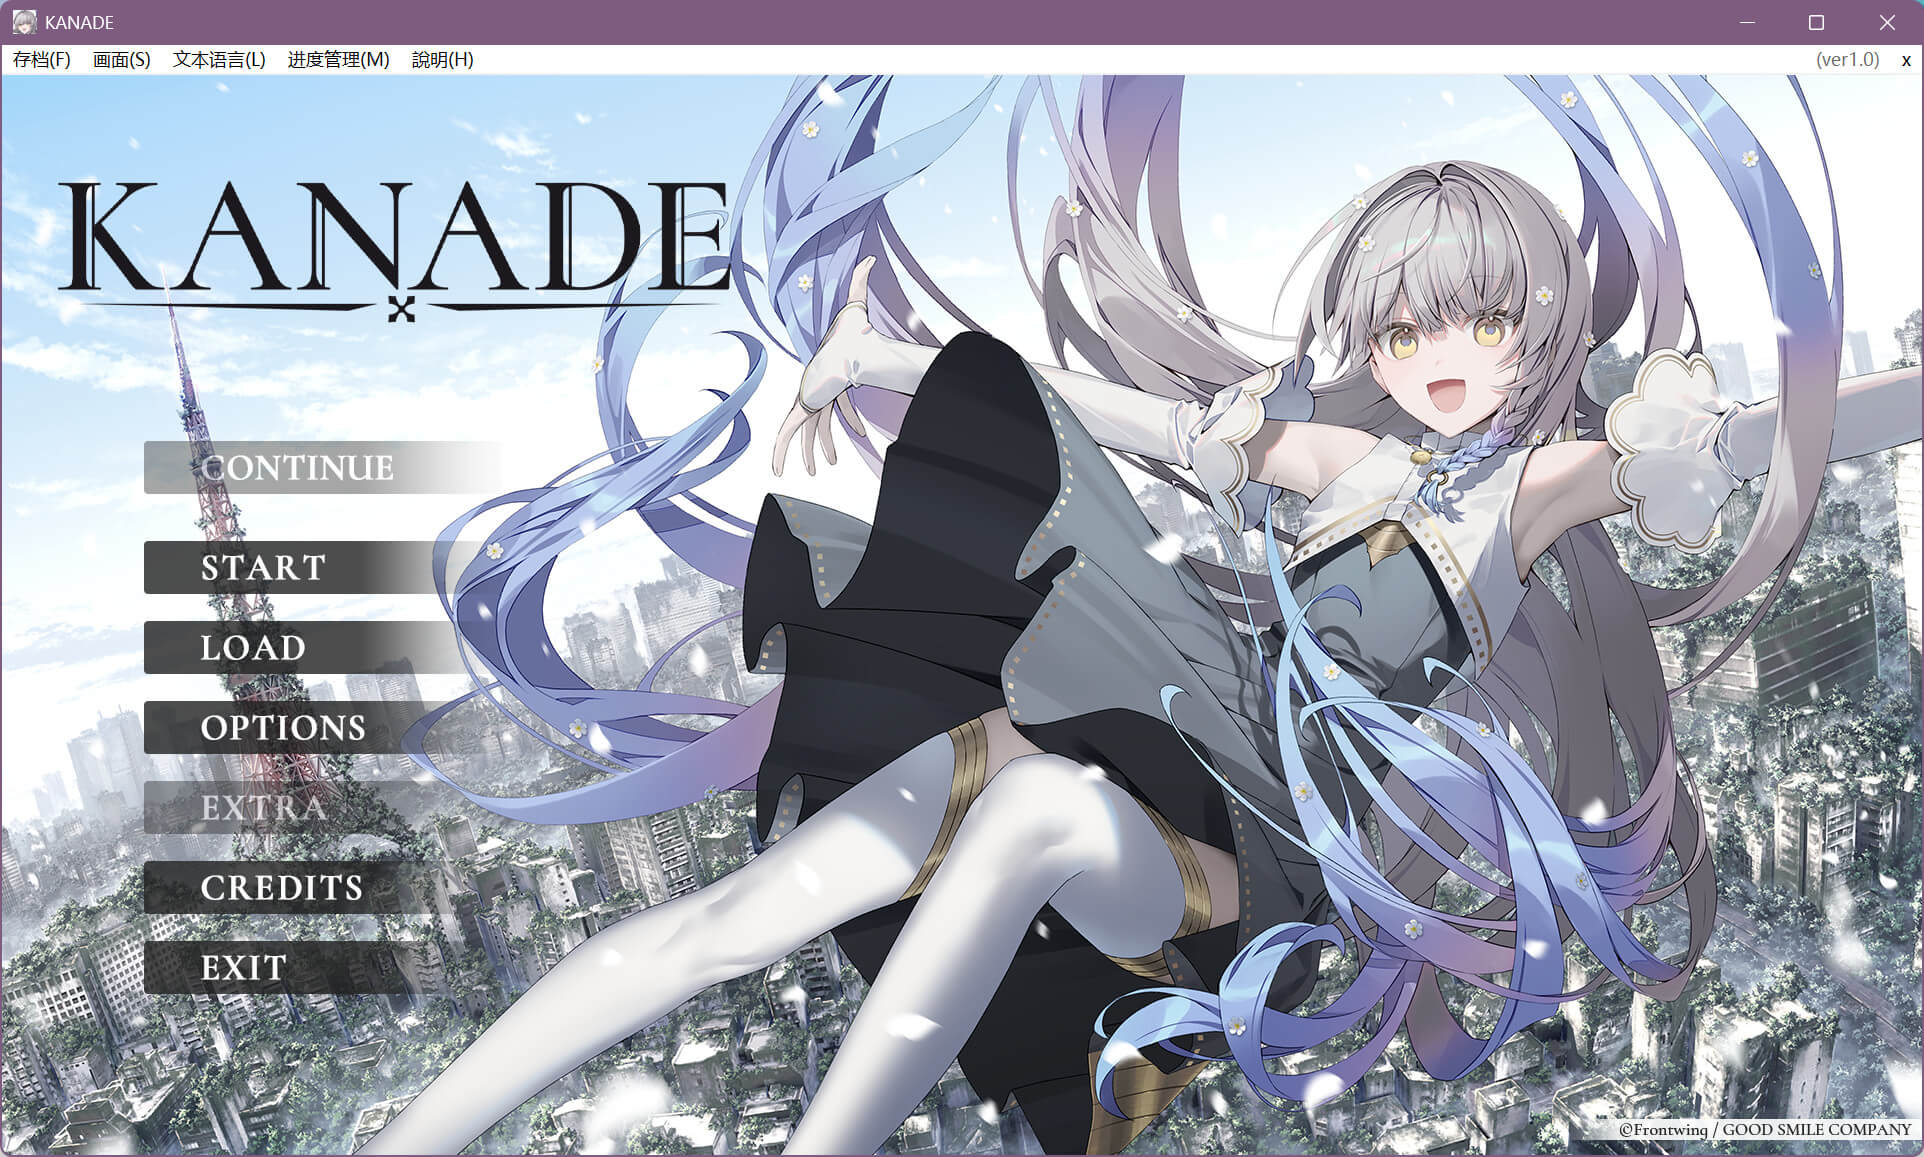Maximize the KANADE window
Viewport: 1924px width, 1157px height.
[1817, 22]
